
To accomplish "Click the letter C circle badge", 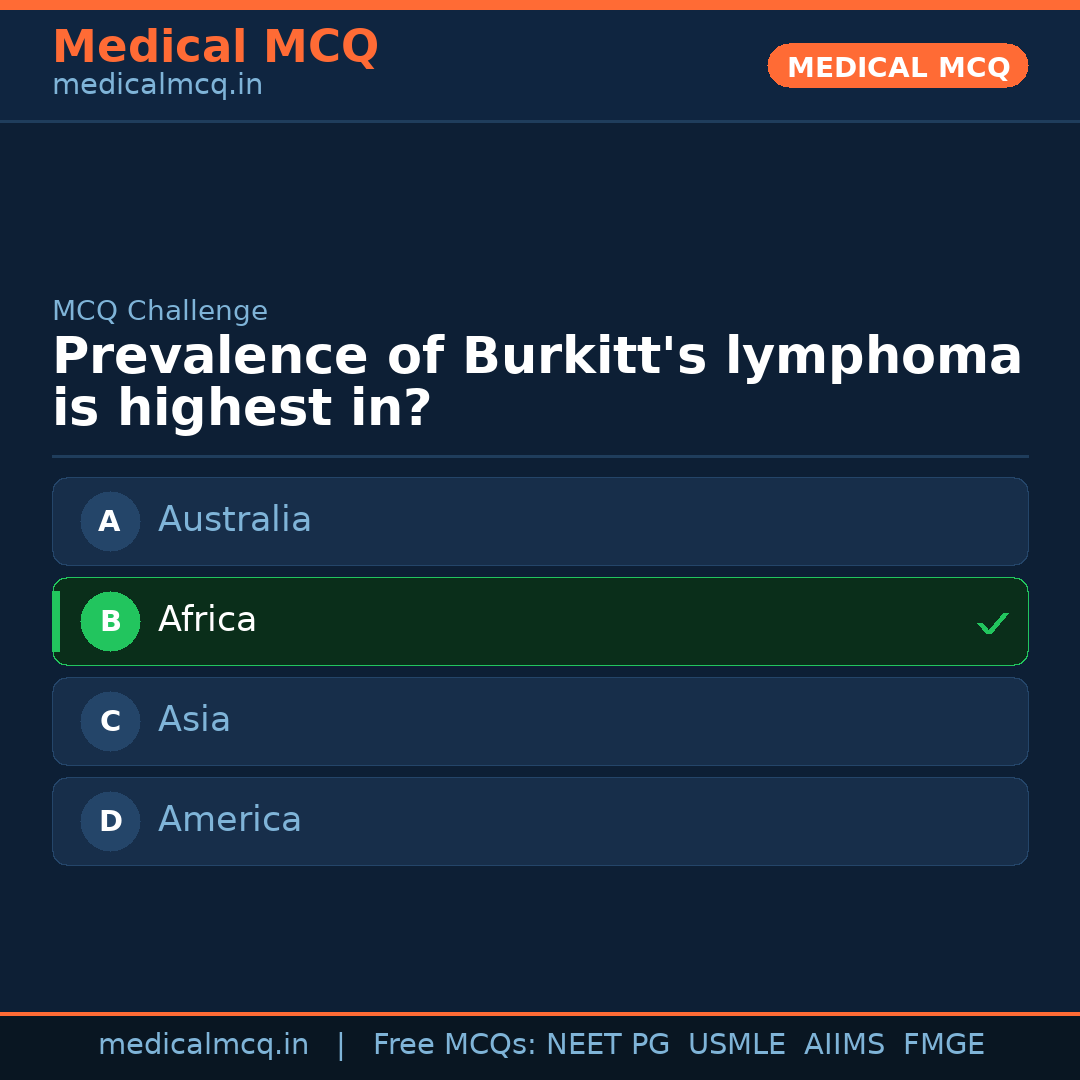I will (110, 721).
